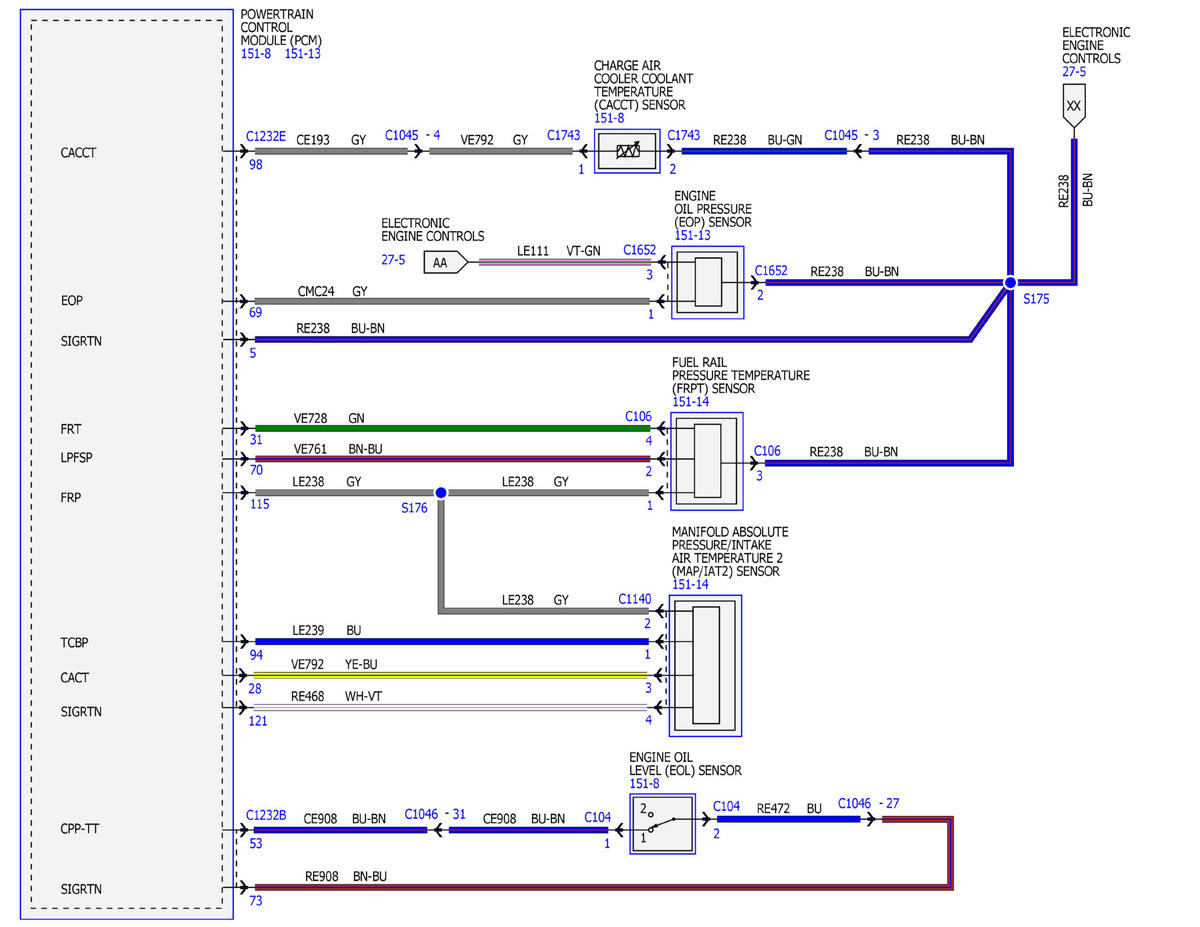Select the MAP/IAT2 sensor symbol
Viewport: 1200px width, 927px height.
pyautogui.click(x=706, y=666)
